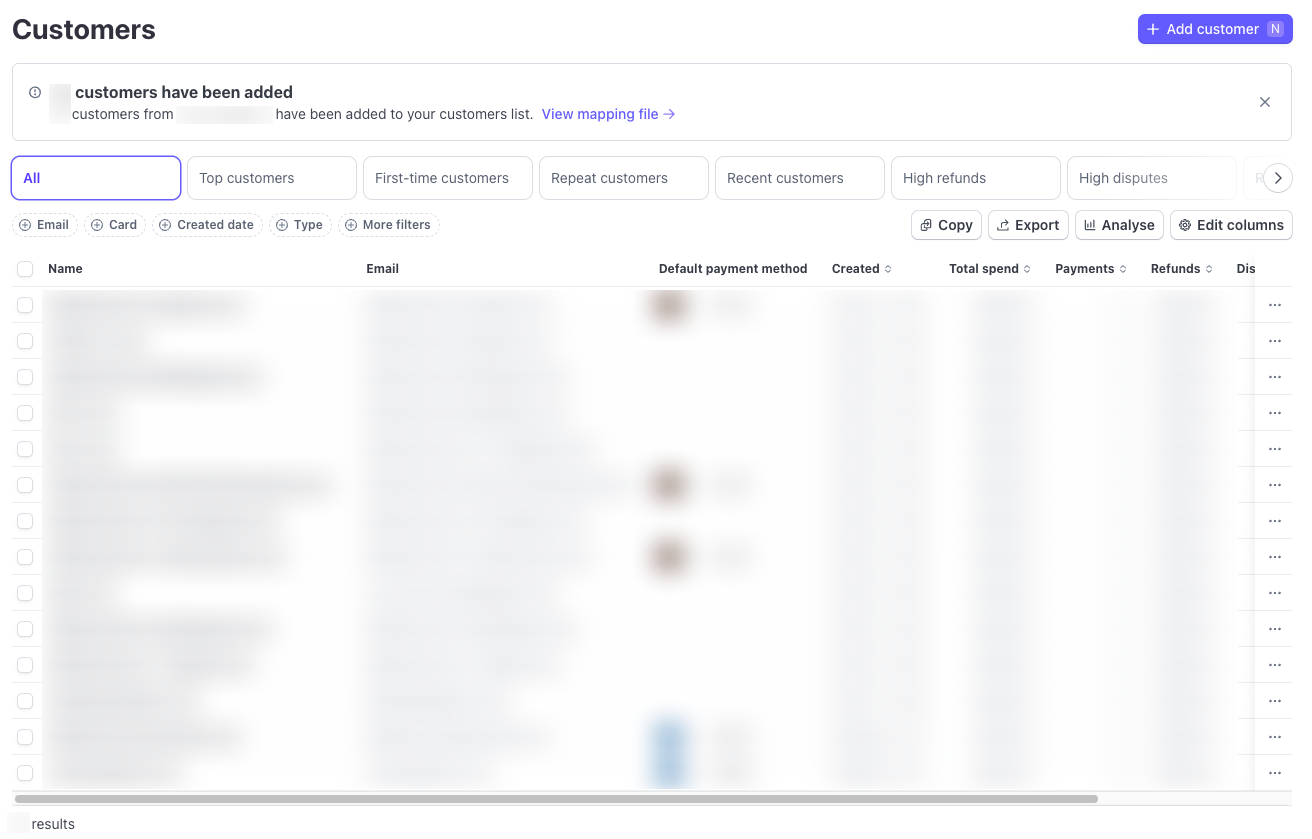The width and height of the screenshot is (1312, 839).
Task: Open Analyse chart view
Action: 1118,225
